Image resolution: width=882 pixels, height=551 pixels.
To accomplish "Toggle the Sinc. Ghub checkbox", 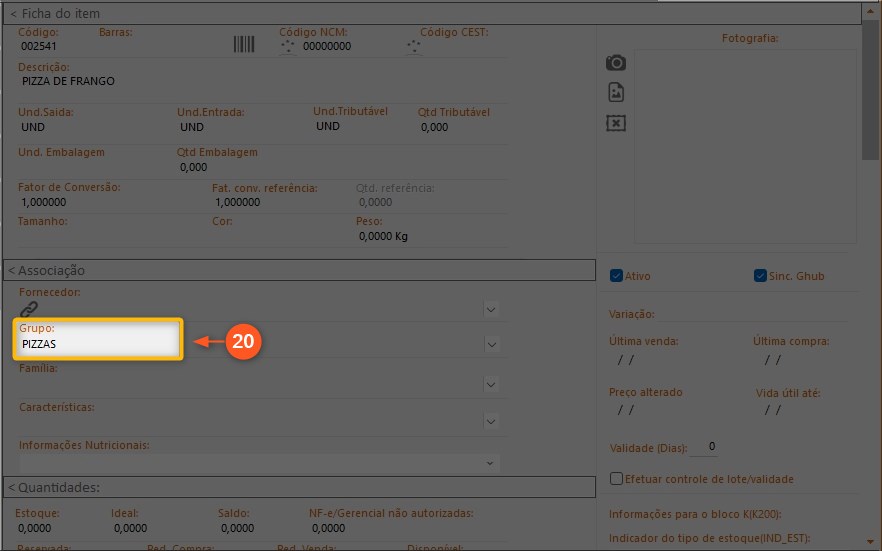I will pos(760,276).
